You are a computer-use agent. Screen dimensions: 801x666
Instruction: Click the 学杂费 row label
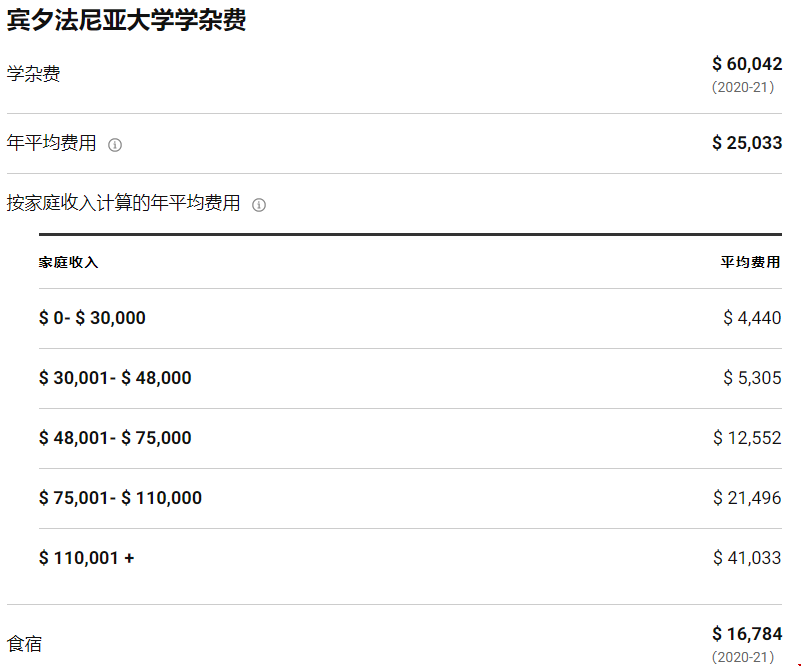(x=33, y=74)
